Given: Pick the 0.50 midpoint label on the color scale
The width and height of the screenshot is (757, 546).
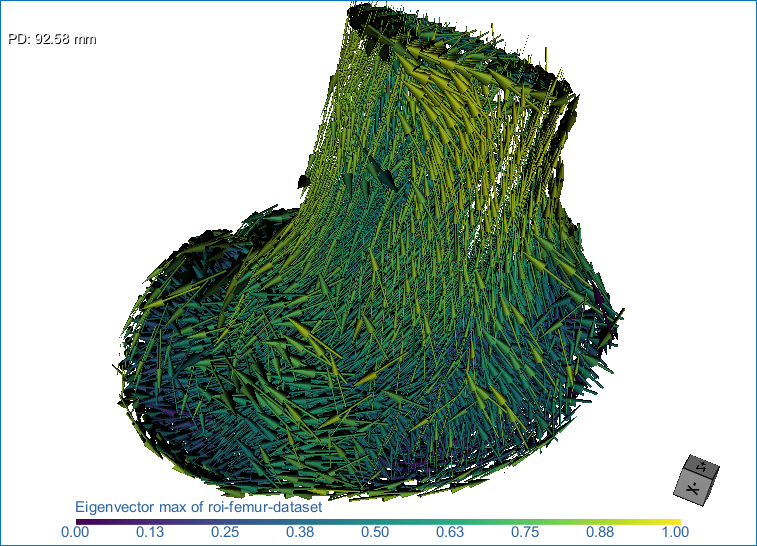Looking at the screenshot, I should [378, 532].
